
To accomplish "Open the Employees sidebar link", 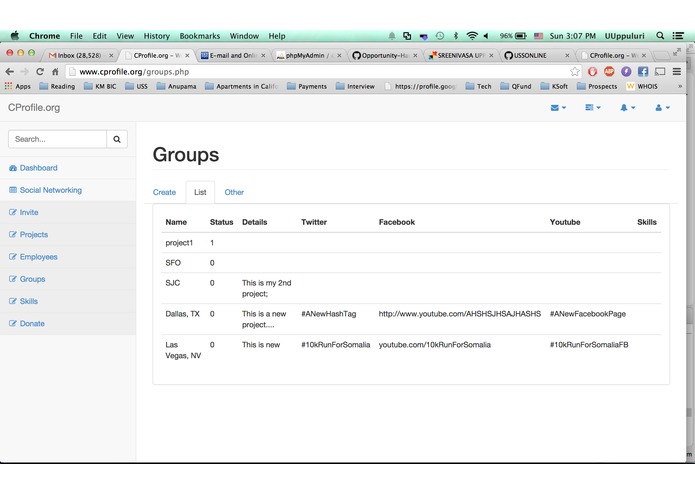I will tap(39, 257).
